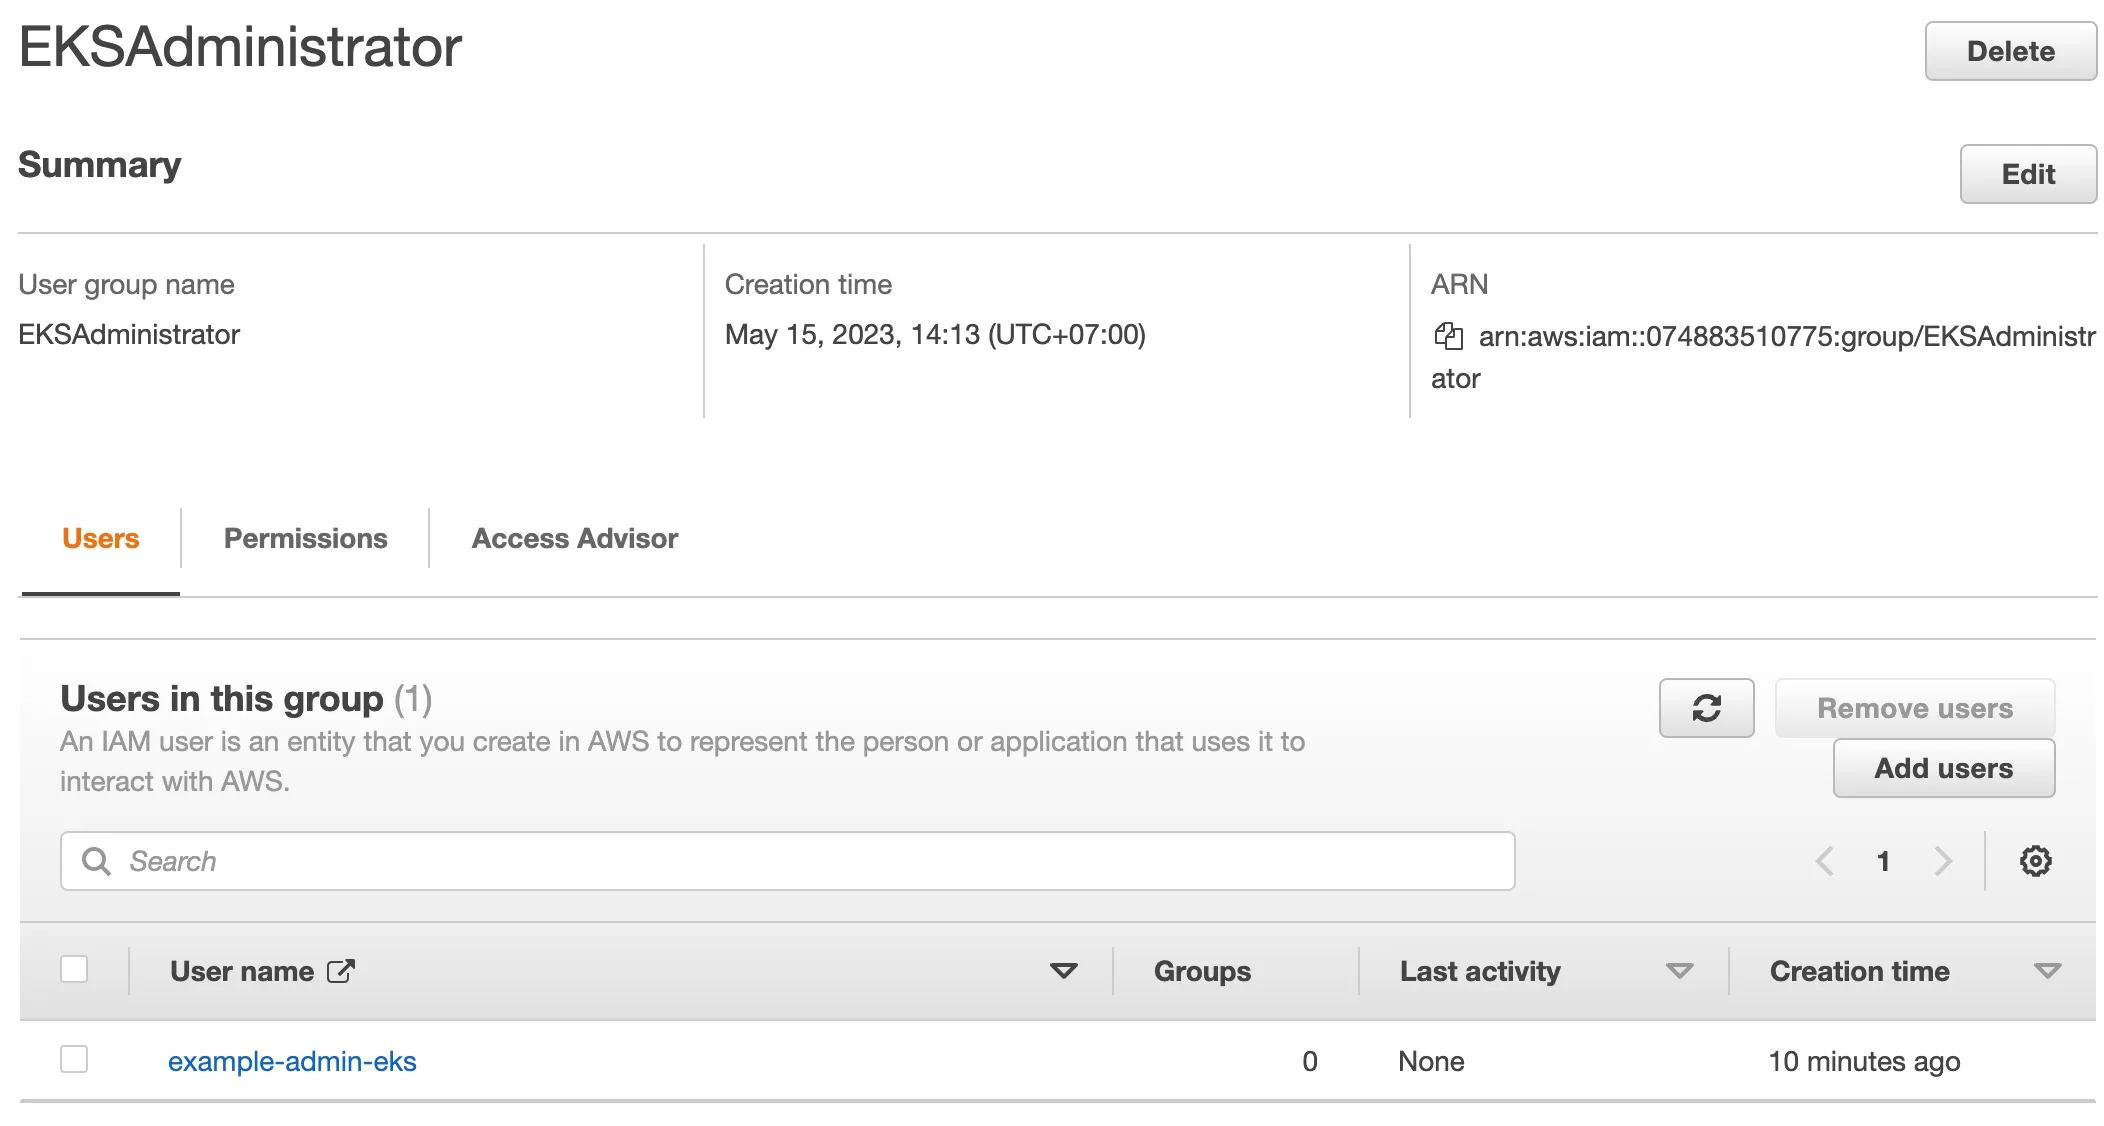Open the example-admin-eks user link

tap(292, 1061)
